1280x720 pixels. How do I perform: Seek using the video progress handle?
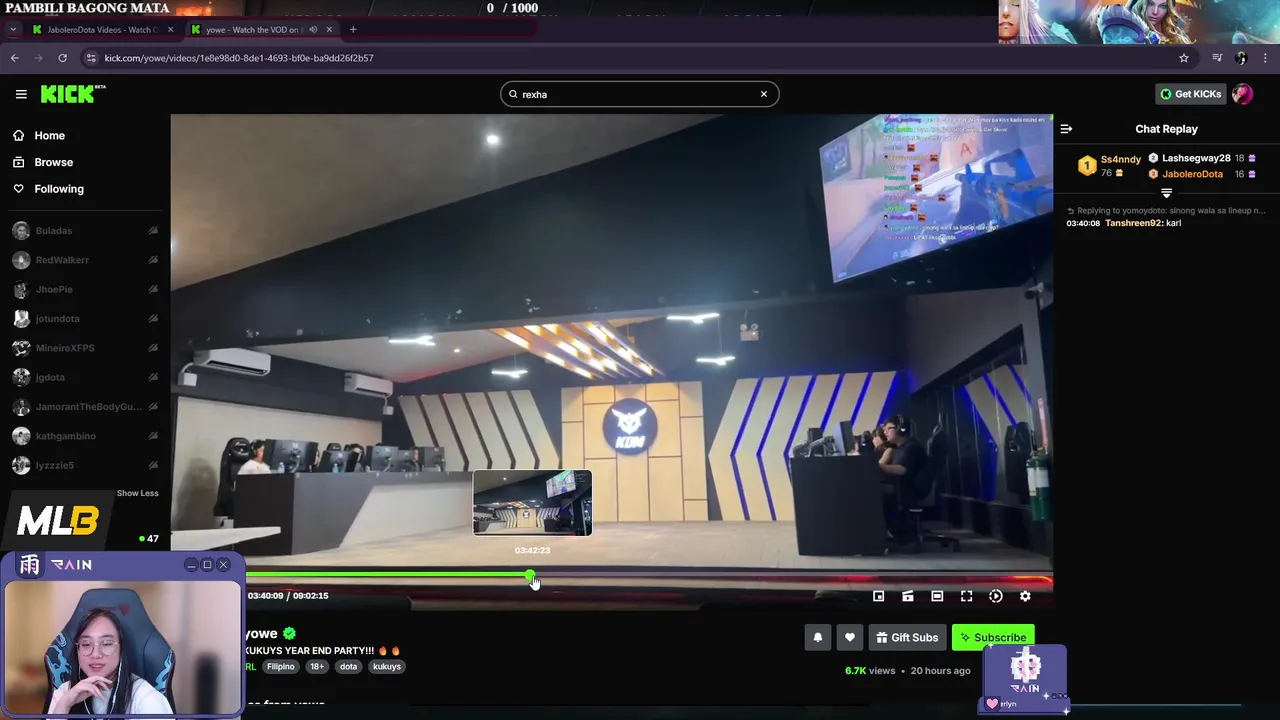[x=529, y=575]
